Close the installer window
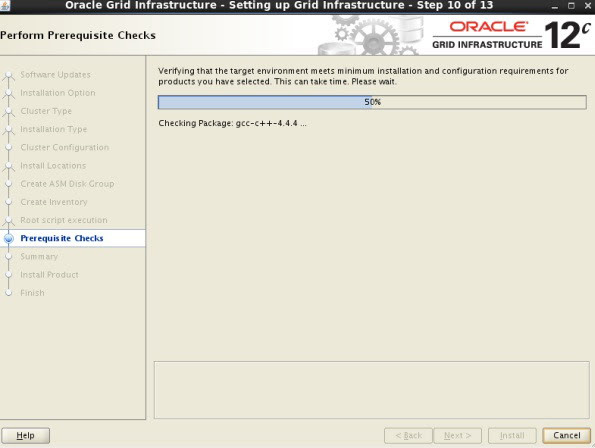The width and height of the screenshot is (595, 448). click(x=588, y=6)
